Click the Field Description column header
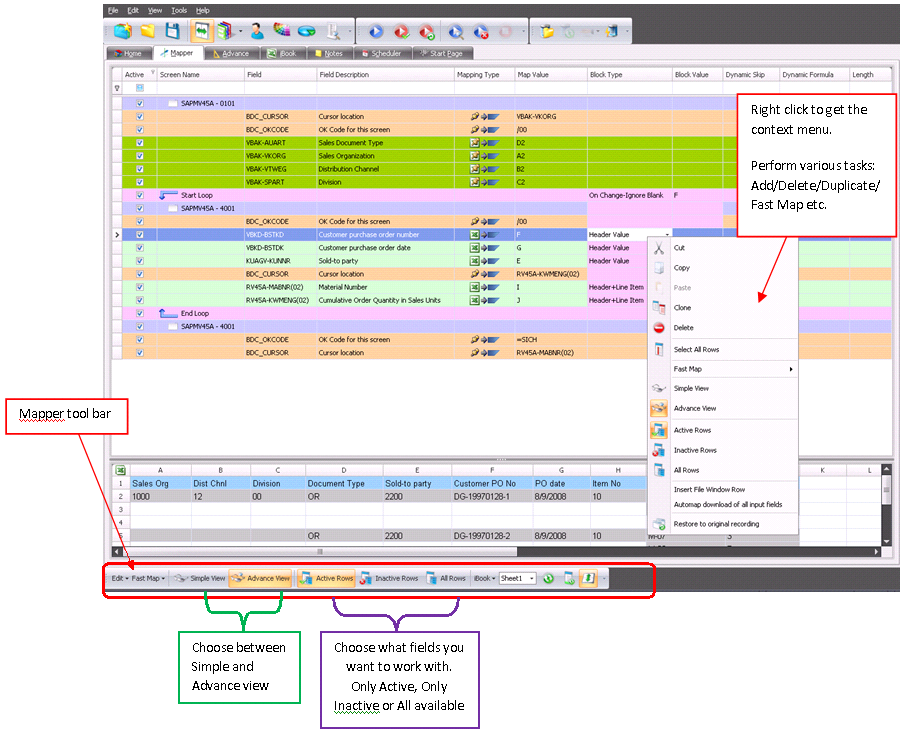 (x=343, y=75)
